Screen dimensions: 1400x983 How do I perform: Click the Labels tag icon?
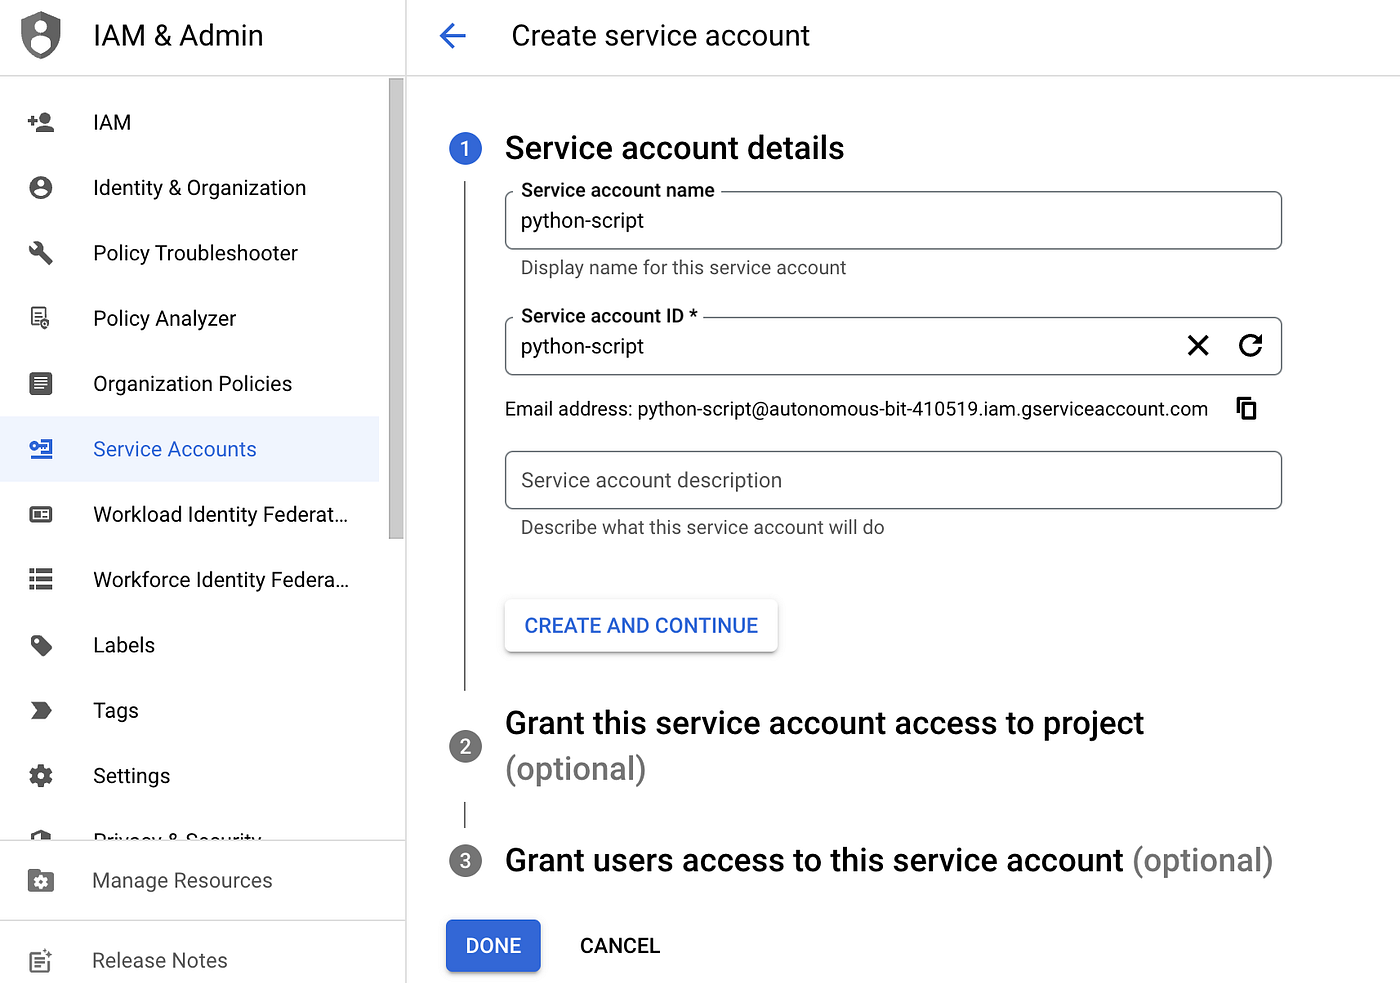click(41, 645)
